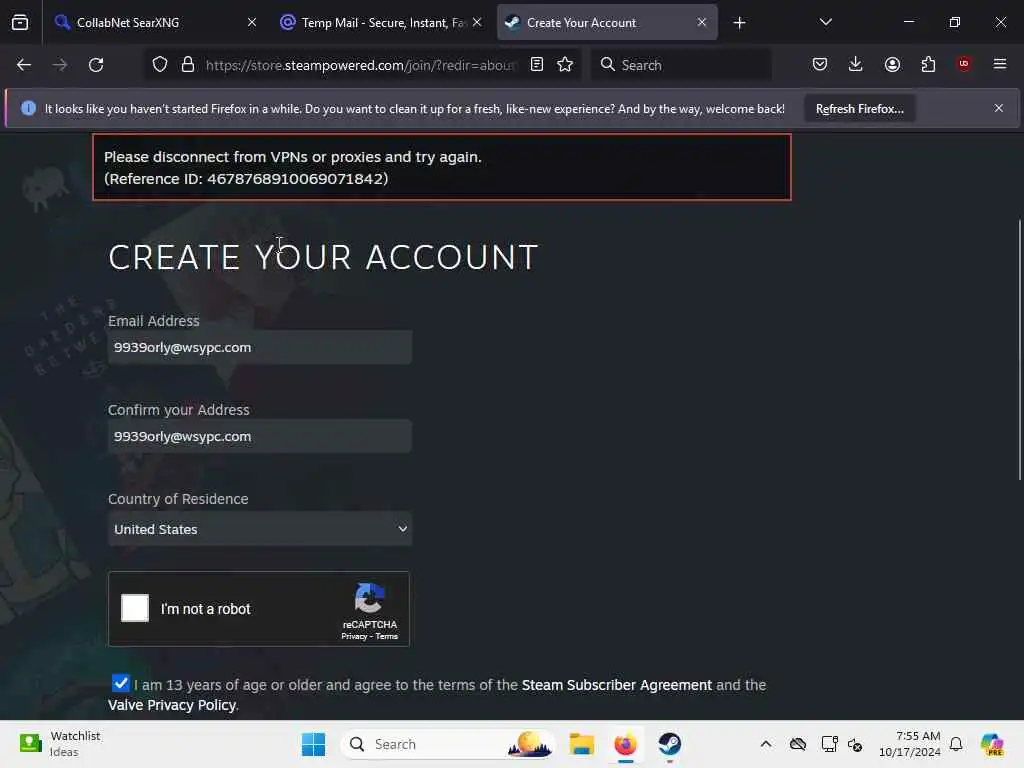This screenshot has height=768, width=1024.
Task: Open Firefox downloads panel
Action: [856, 64]
